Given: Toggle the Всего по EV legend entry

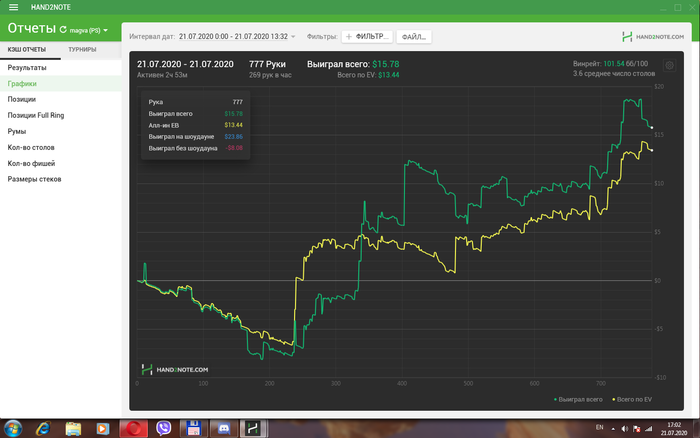Looking at the screenshot, I should (x=632, y=399).
